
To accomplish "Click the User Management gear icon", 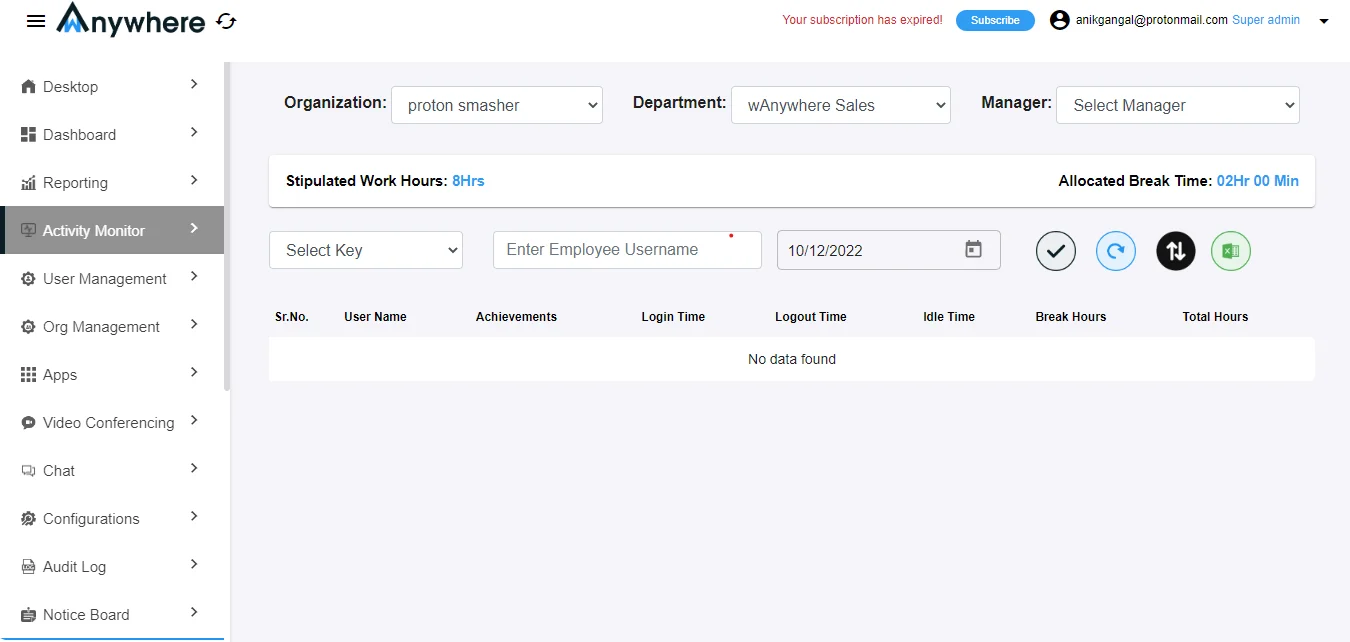I will 28,279.
